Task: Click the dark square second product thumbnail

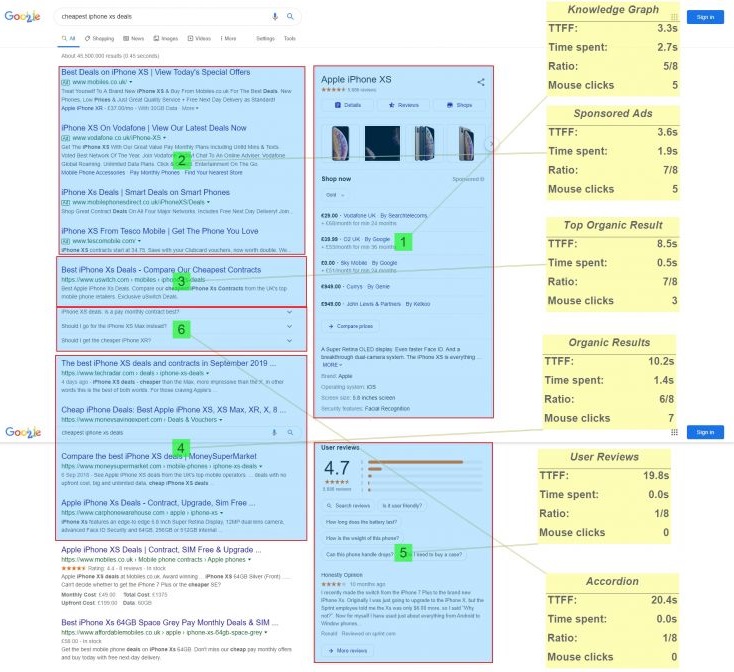Action: pyautogui.click(x=382, y=143)
